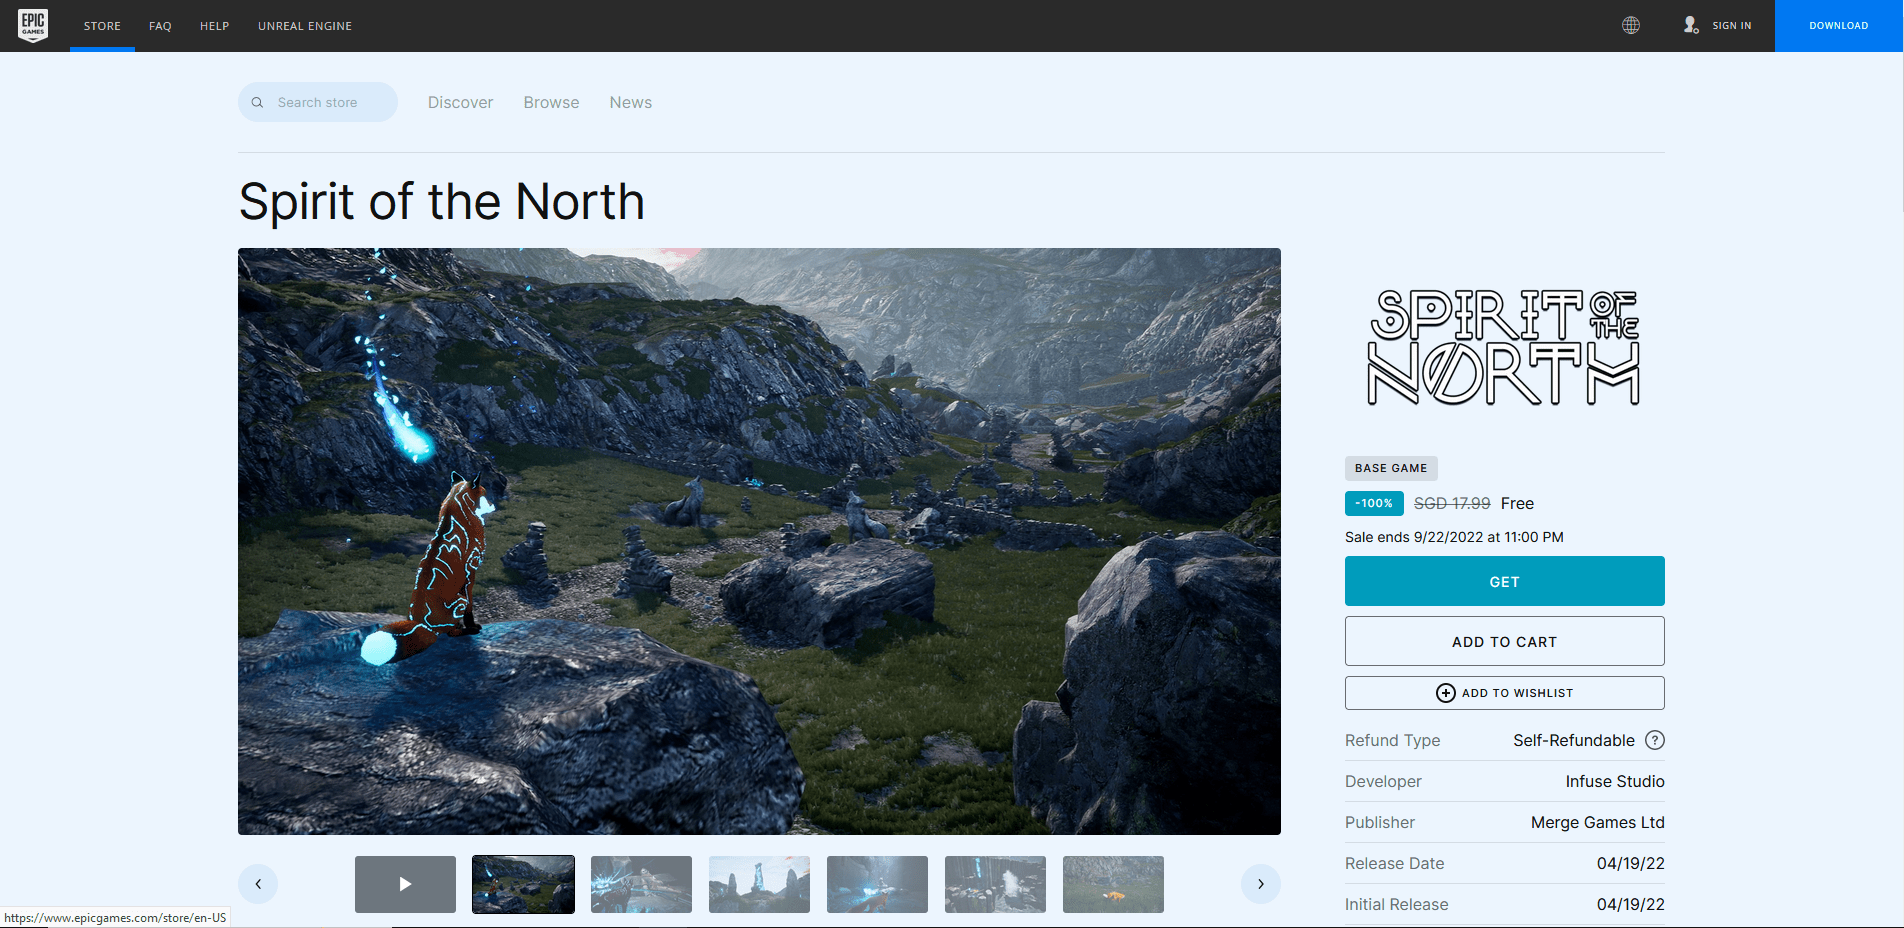Click the user profile icon
Viewport: 1904px width, 928px height.
[x=1690, y=25]
